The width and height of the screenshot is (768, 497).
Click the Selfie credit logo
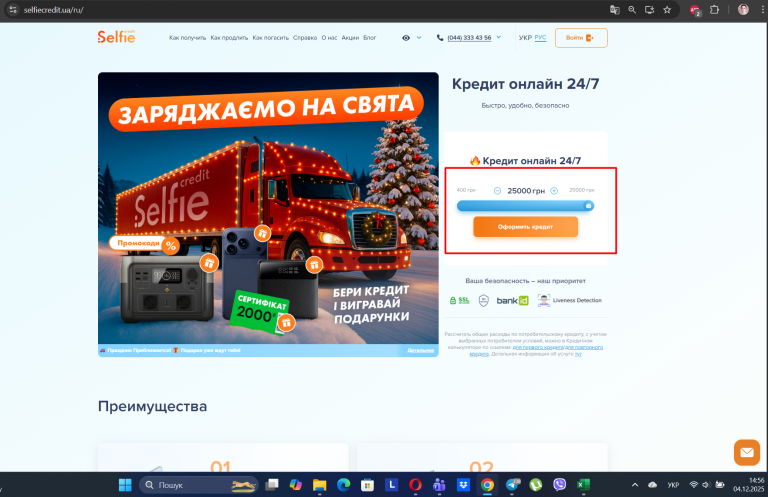pos(116,37)
